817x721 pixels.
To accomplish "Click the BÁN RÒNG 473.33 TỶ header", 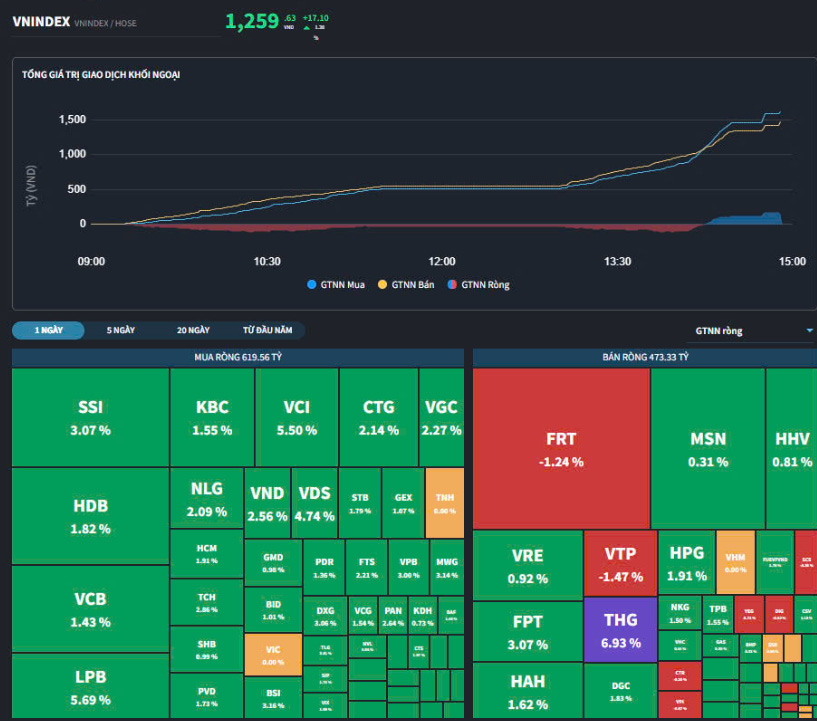I will pos(645,357).
